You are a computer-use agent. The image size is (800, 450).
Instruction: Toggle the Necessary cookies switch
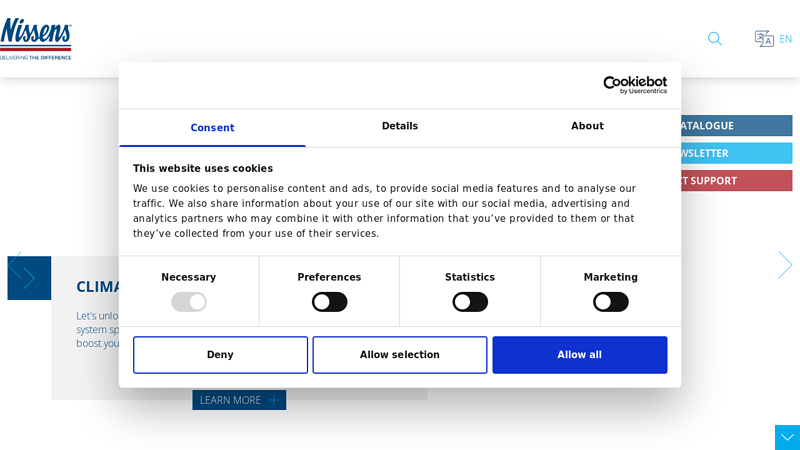(189, 302)
